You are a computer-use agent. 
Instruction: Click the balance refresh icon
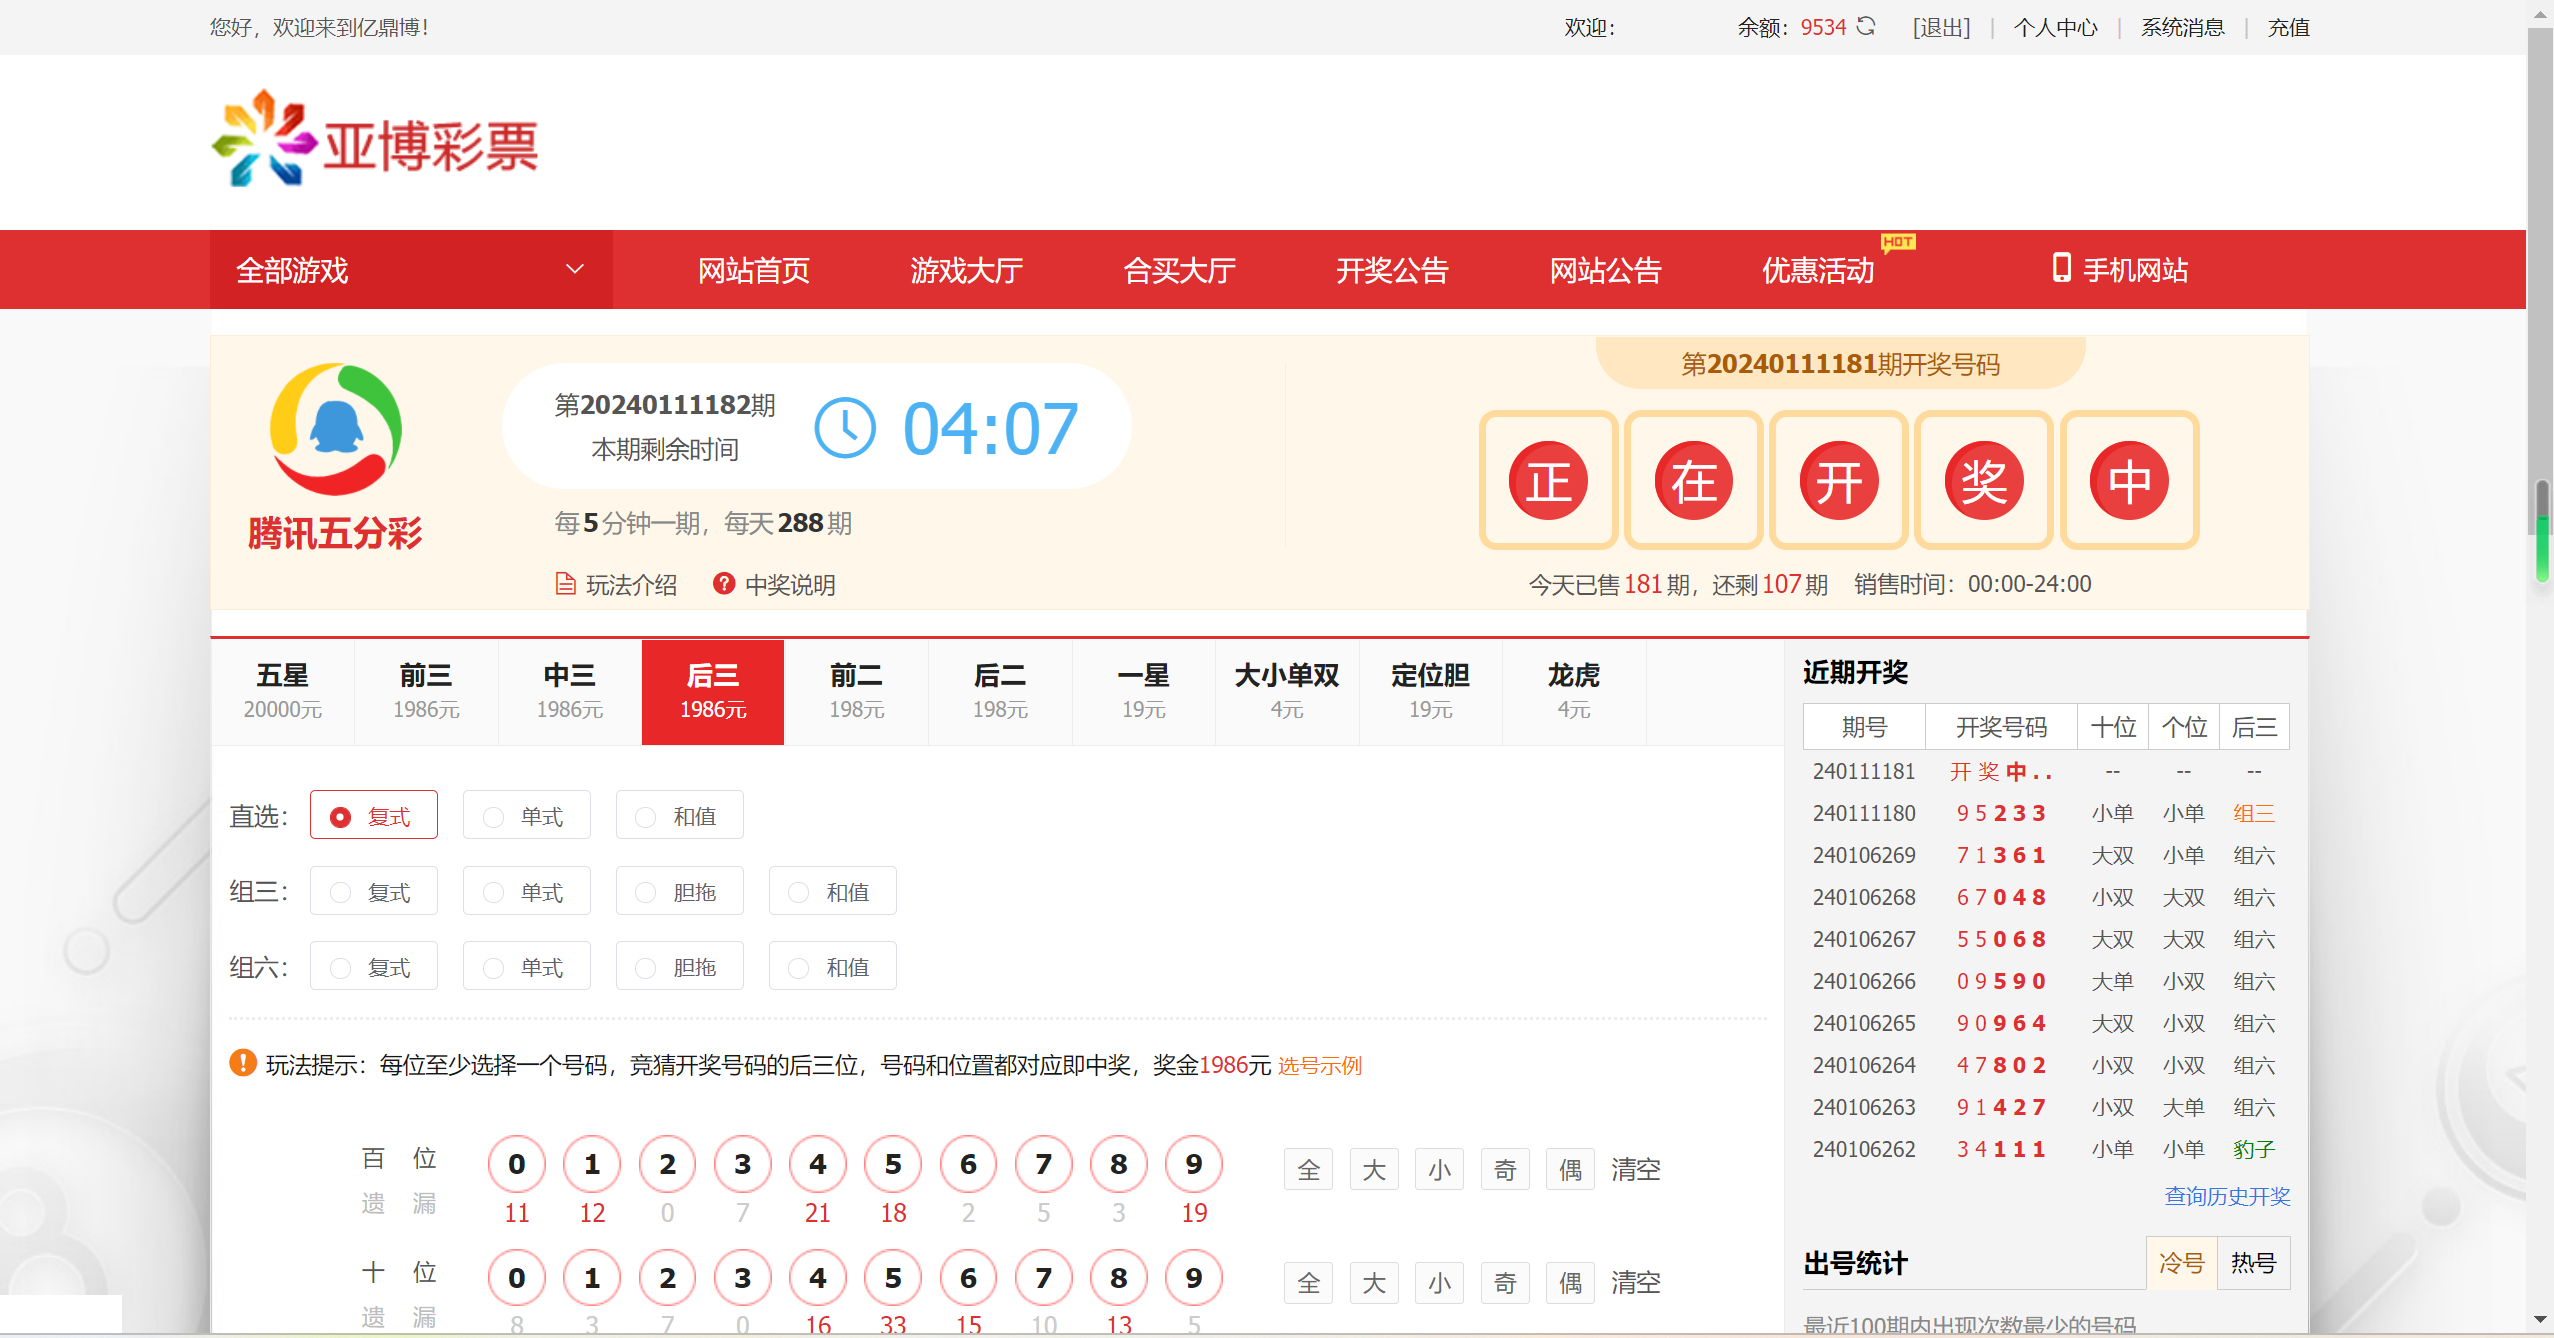(1866, 27)
